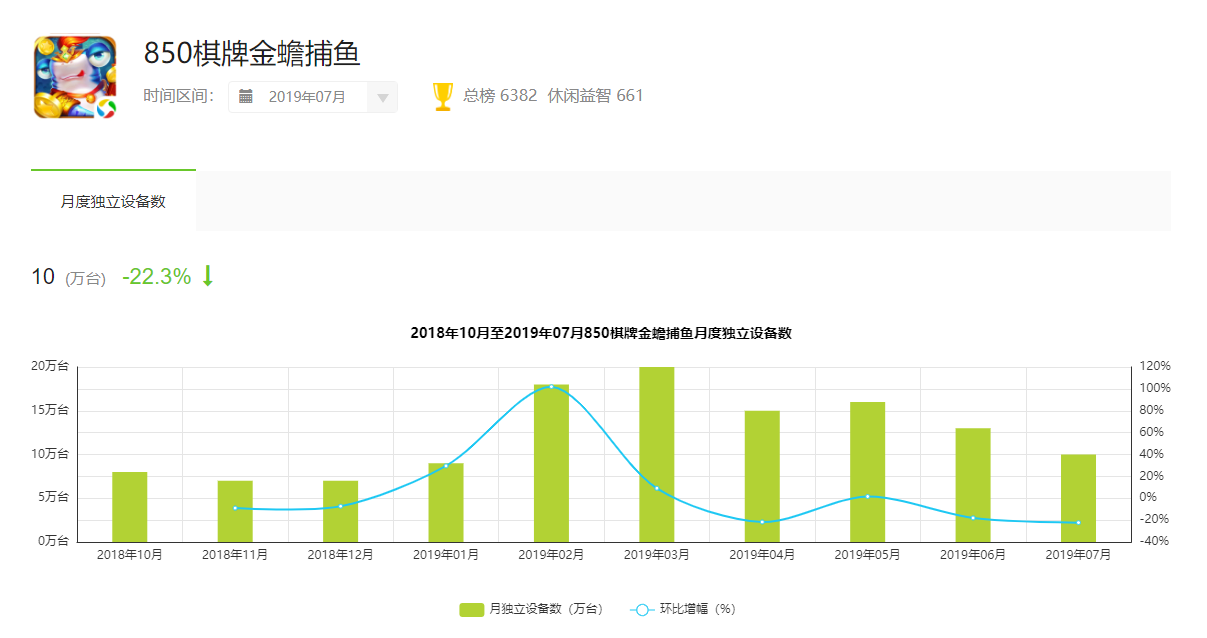
Task: Switch to 月度独立设备数 tab
Action: [x=113, y=201]
